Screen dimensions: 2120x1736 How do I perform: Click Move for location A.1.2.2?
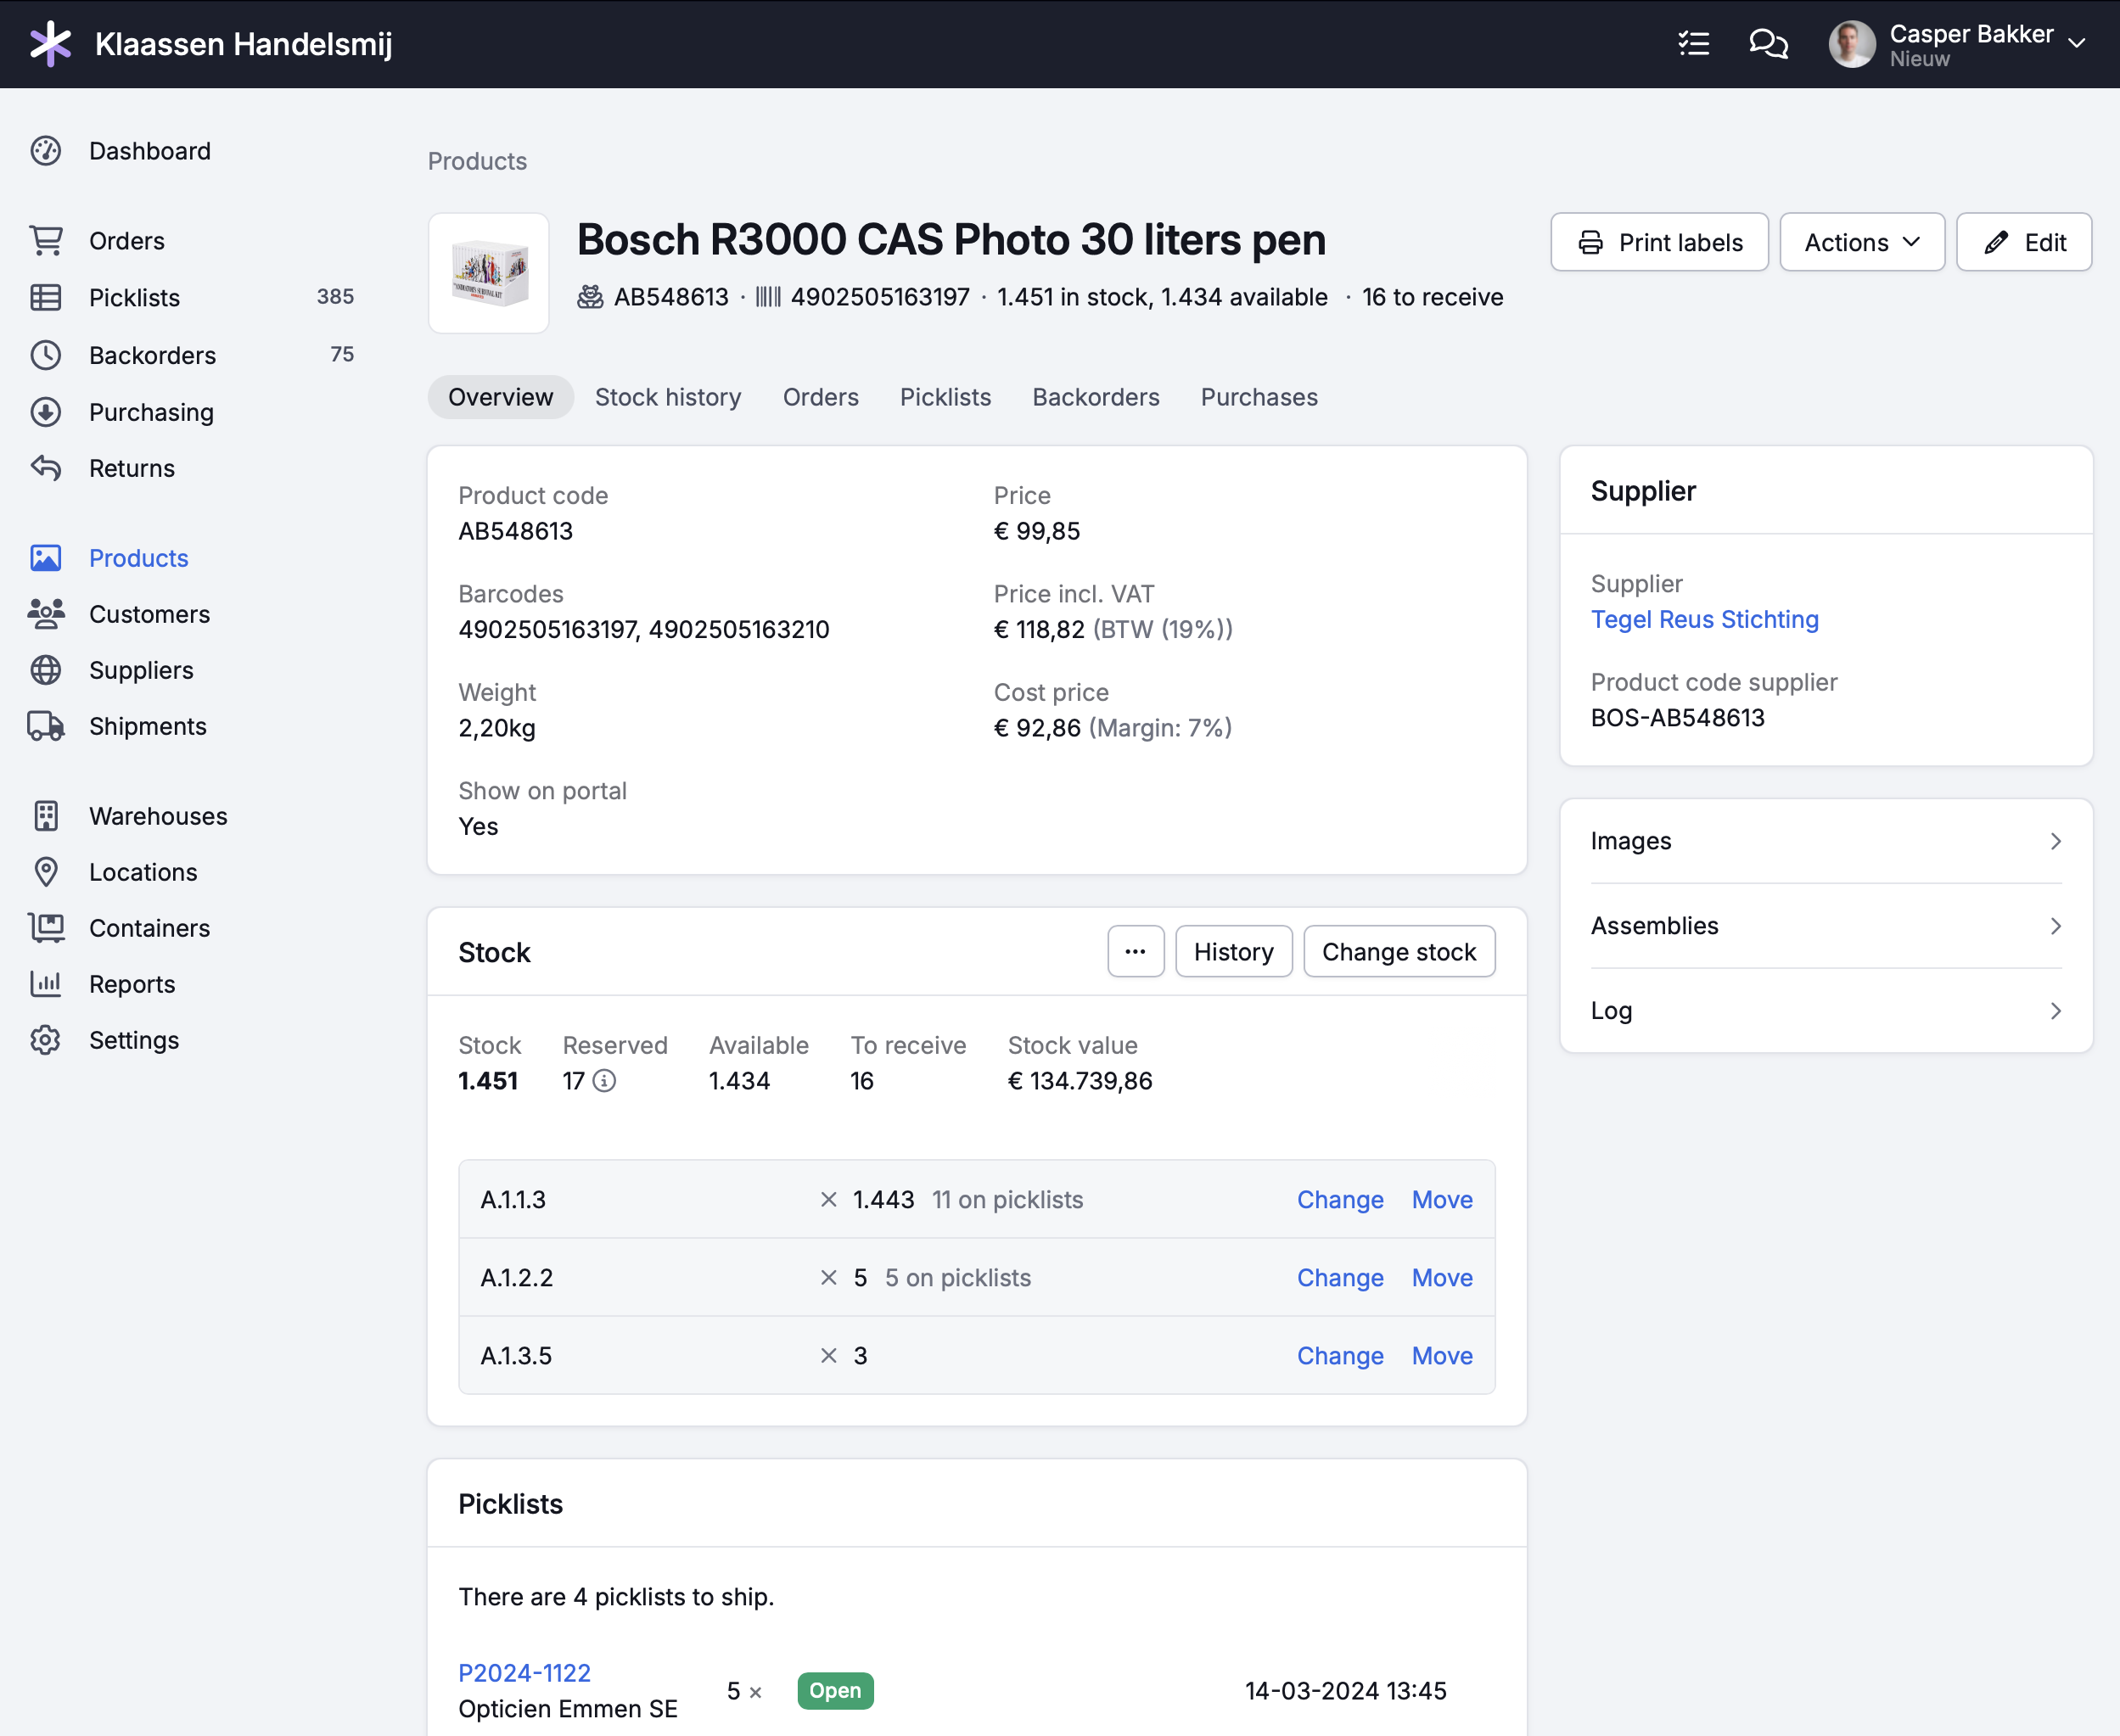(1441, 1278)
